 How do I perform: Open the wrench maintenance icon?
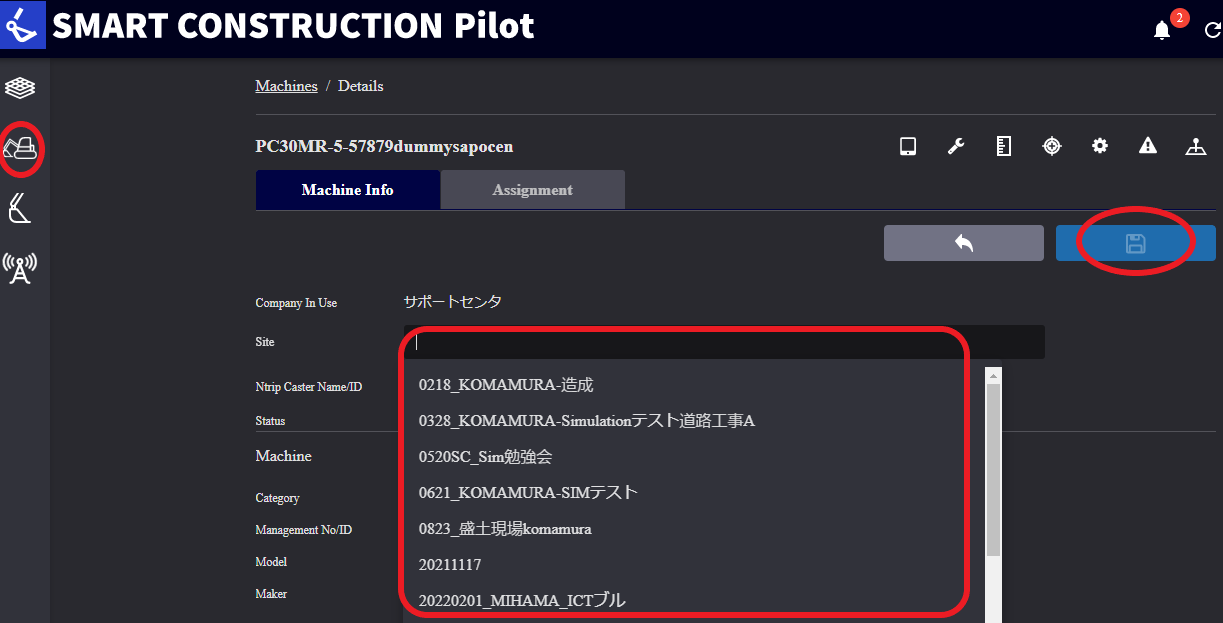(956, 146)
